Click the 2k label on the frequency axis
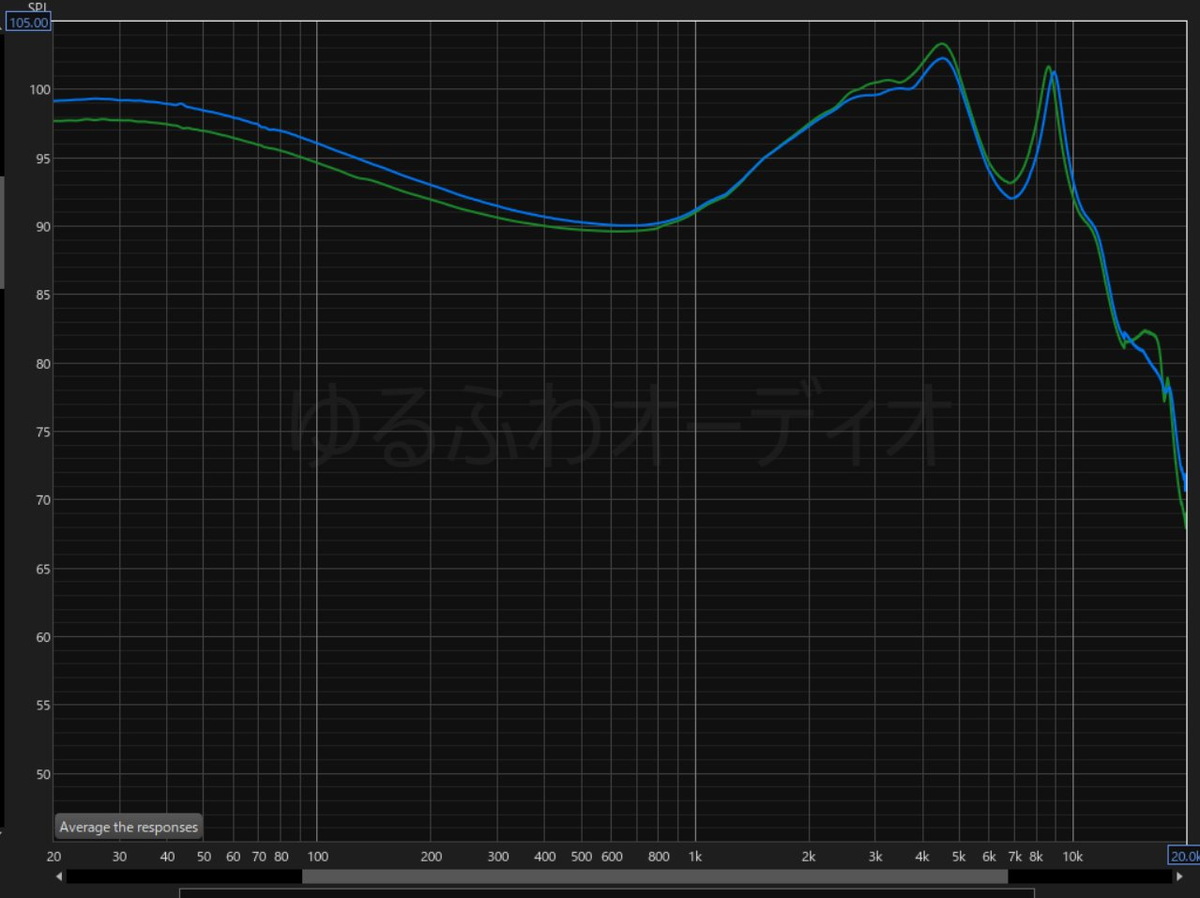The height and width of the screenshot is (898, 1200). click(x=809, y=857)
